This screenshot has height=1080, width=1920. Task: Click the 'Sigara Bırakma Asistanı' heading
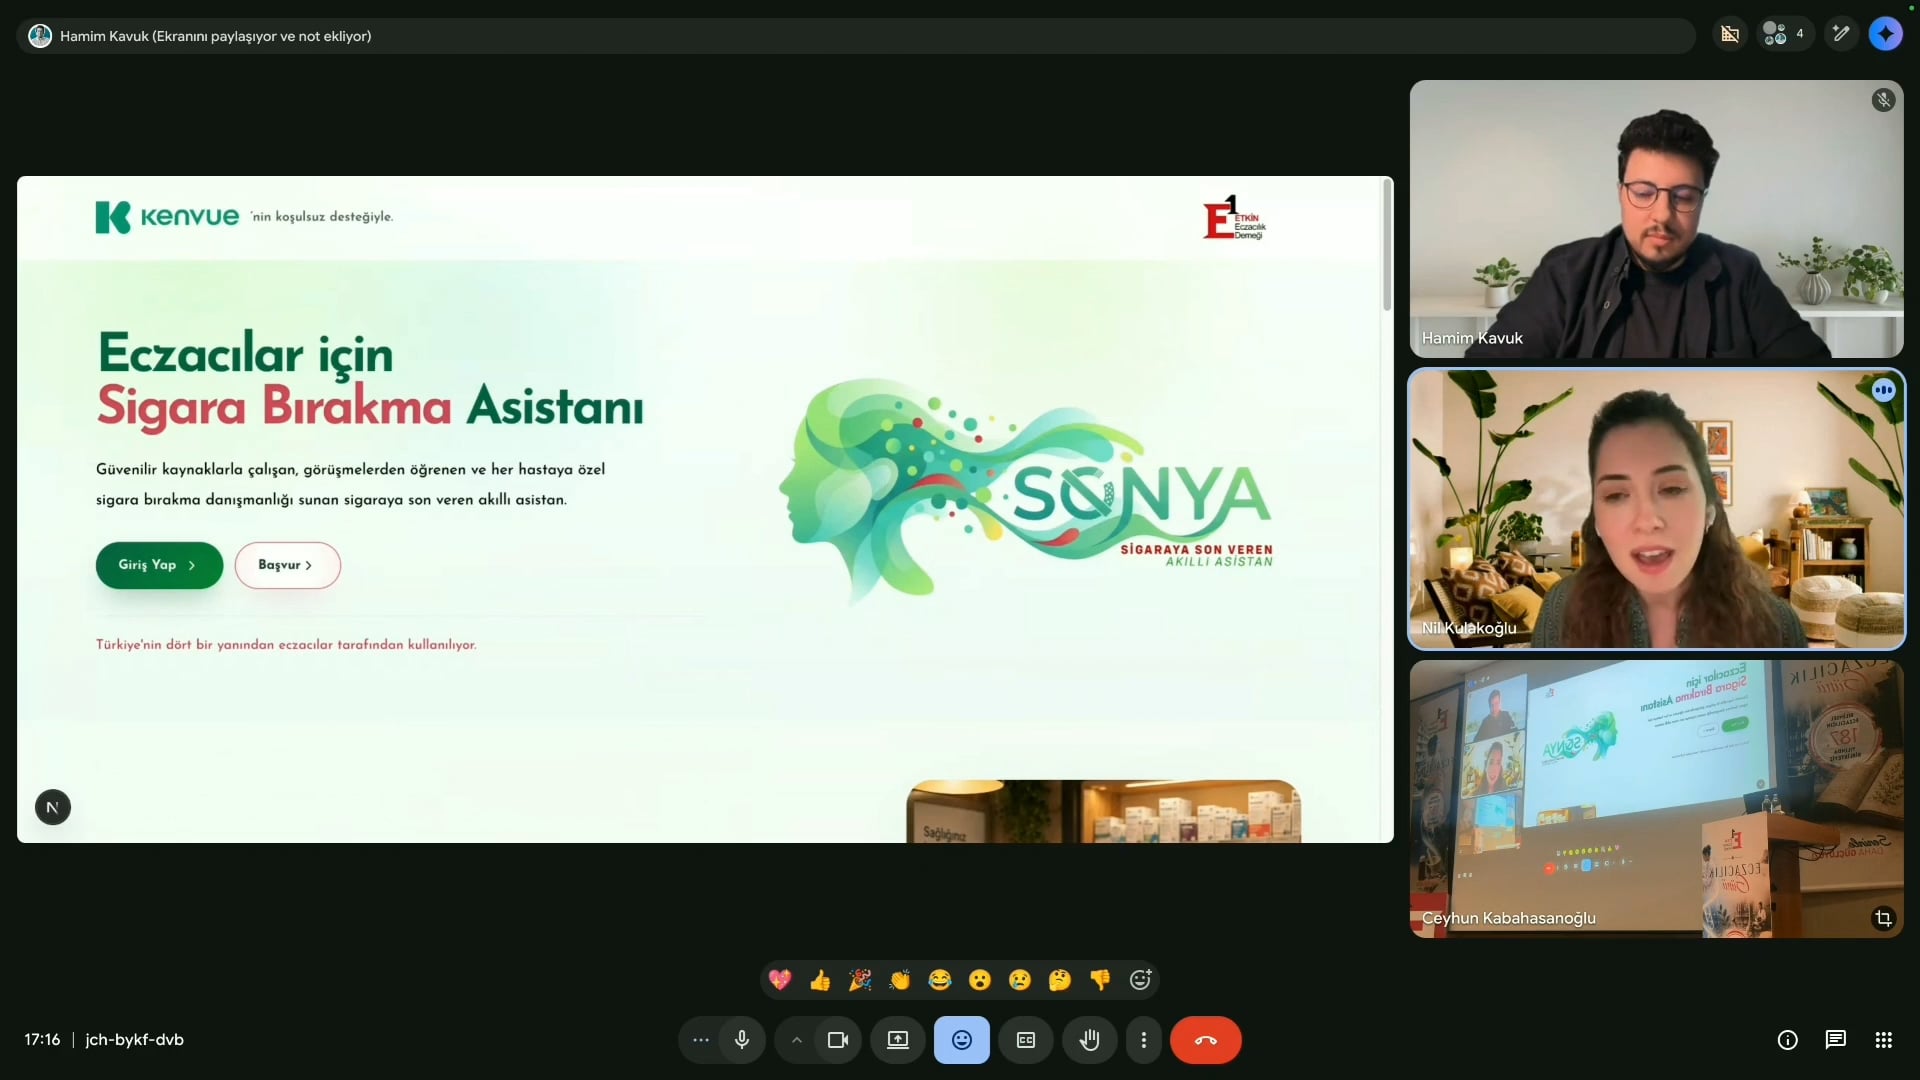coord(370,407)
